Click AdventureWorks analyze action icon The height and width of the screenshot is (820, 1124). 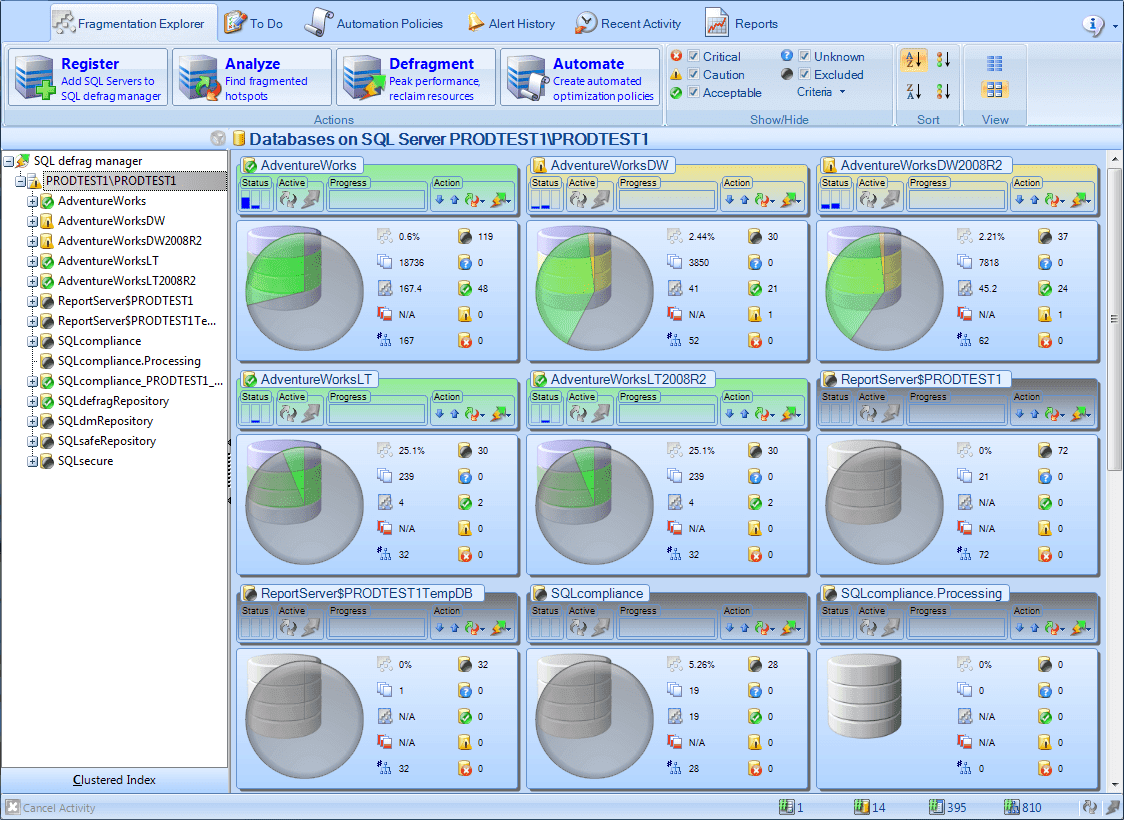(x=474, y=201)
